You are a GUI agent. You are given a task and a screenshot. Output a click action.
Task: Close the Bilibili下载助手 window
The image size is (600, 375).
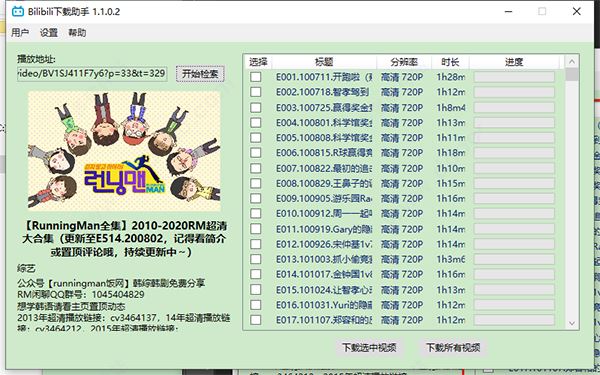(577, 11)
